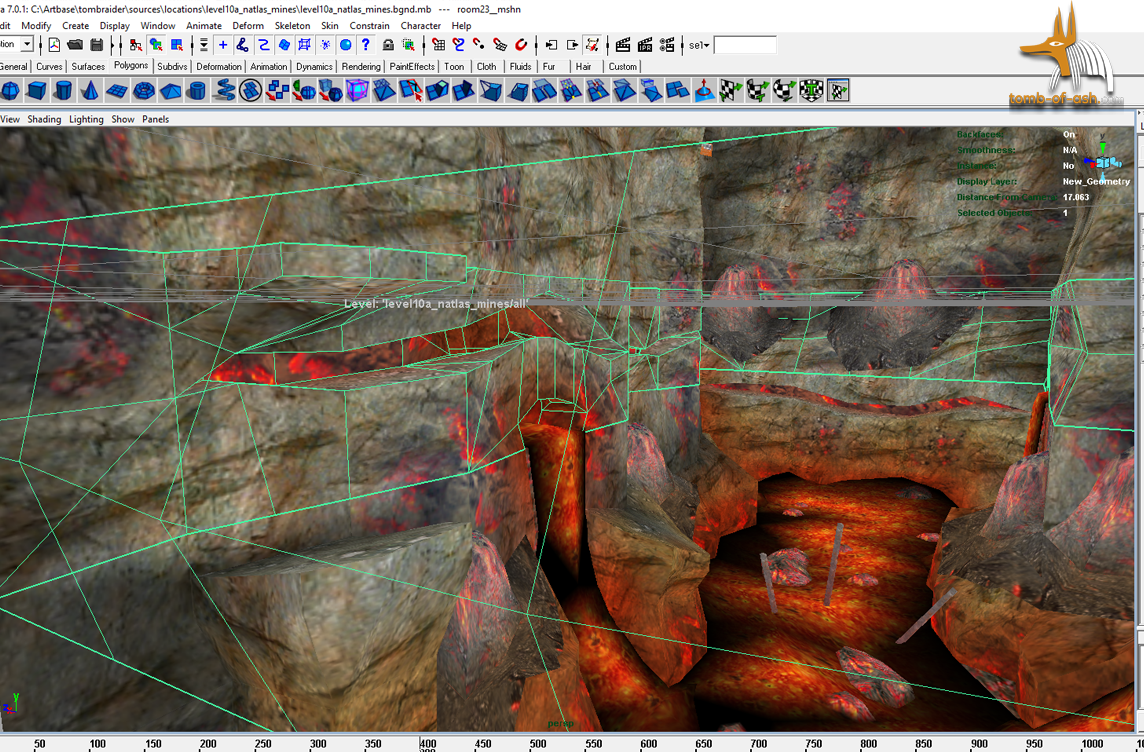Create a polygon pipe from the shelf
The width and height of the screenshot is (1144, 752).
click(x=197, y=90)
